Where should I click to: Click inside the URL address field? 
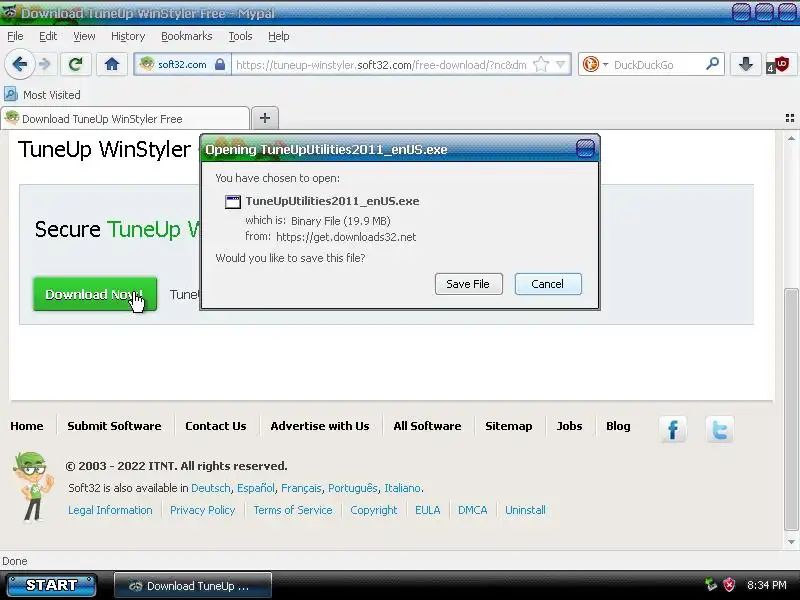tap(381, 65)
